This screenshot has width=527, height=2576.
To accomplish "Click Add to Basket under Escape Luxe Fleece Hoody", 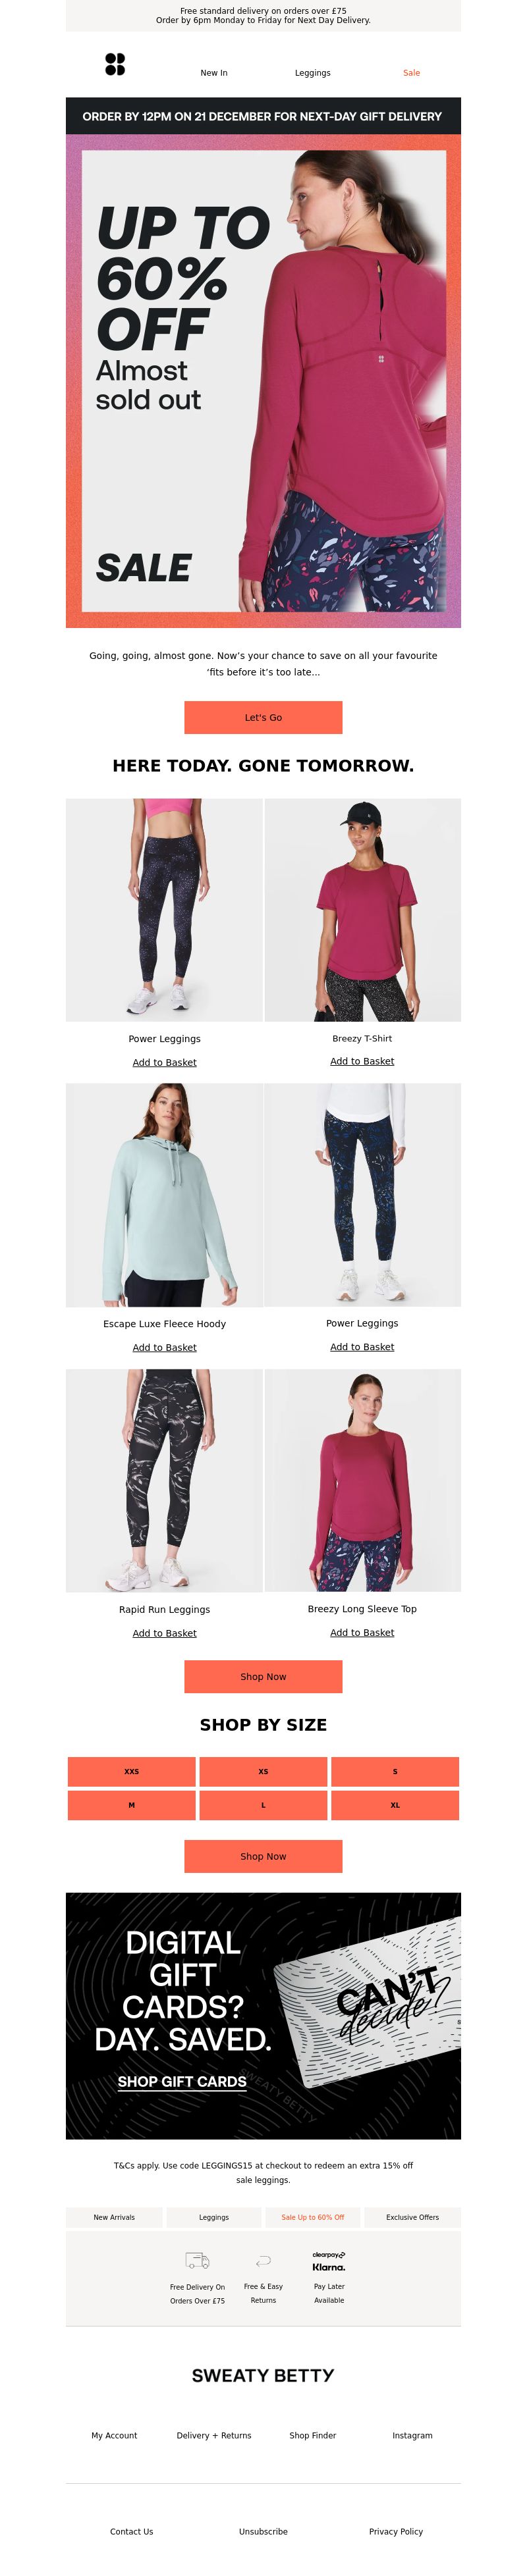I will coord(165,1347).
